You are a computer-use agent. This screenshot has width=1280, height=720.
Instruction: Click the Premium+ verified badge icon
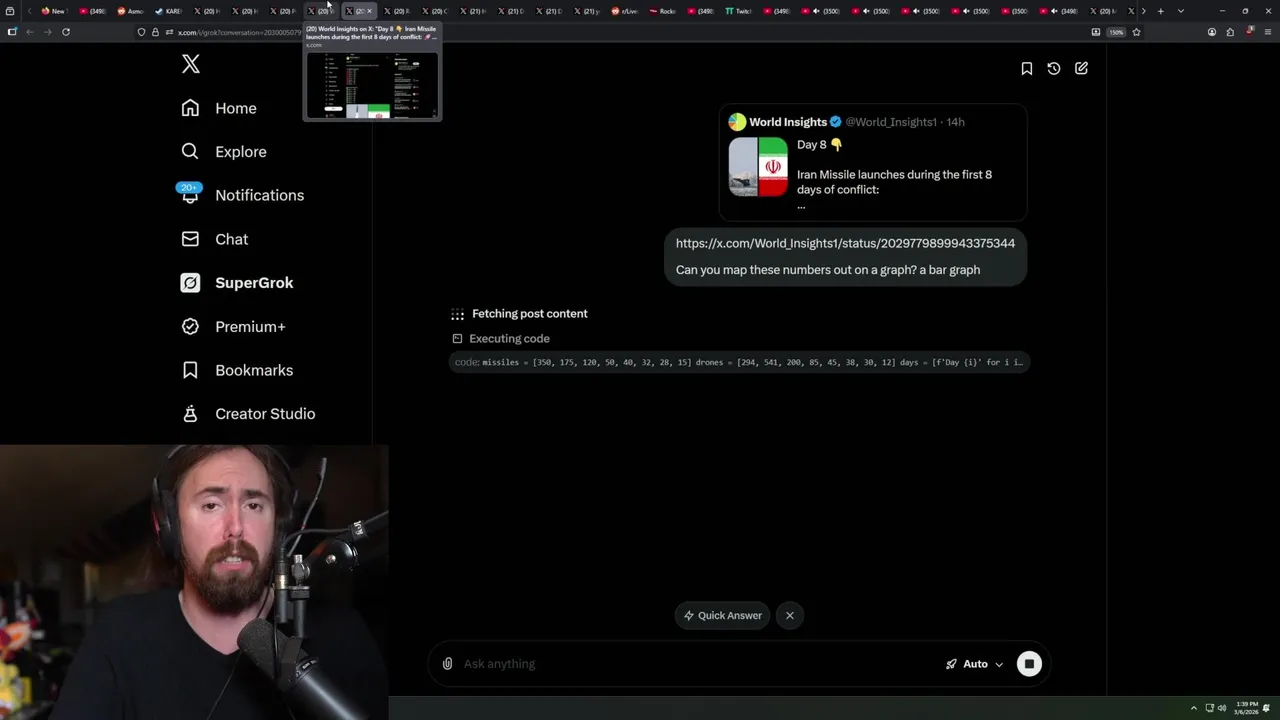[190, 326]
